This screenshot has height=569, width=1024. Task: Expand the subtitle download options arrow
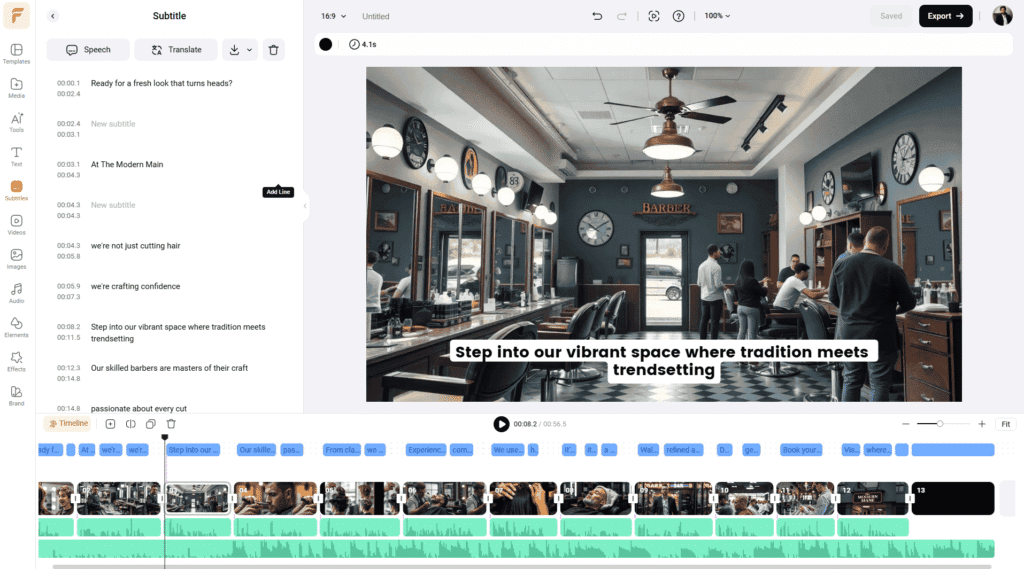tap(249, 50)
